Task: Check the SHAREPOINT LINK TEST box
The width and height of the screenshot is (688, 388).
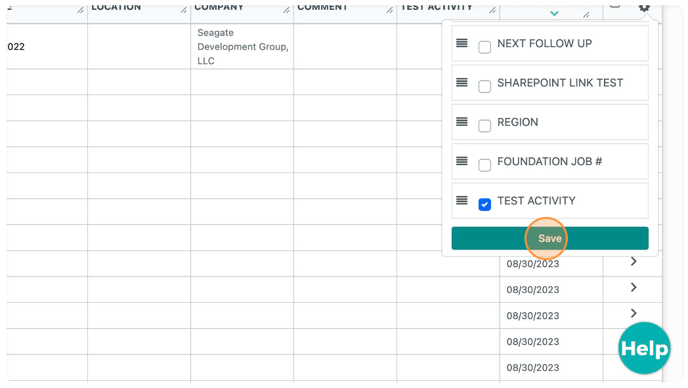Action: 484,86
